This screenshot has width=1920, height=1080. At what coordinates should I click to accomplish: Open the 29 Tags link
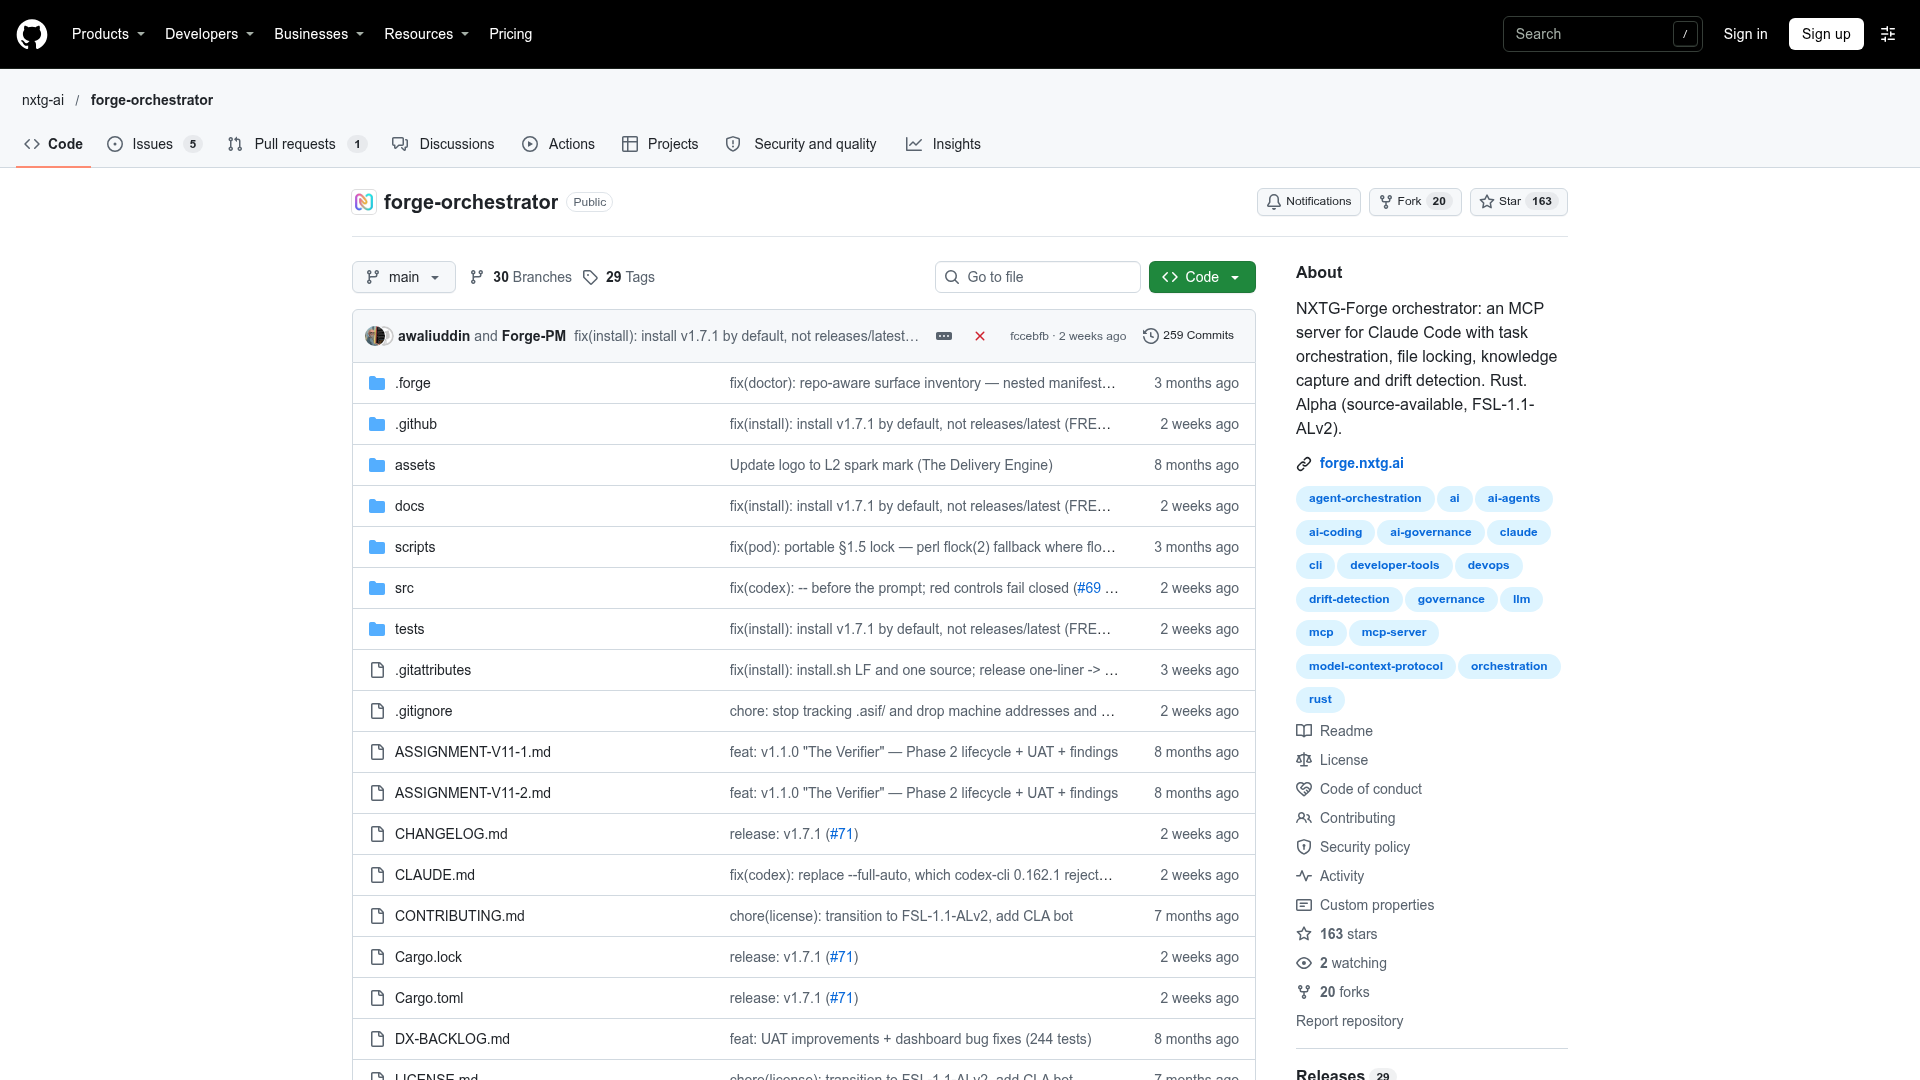point(619,277)
